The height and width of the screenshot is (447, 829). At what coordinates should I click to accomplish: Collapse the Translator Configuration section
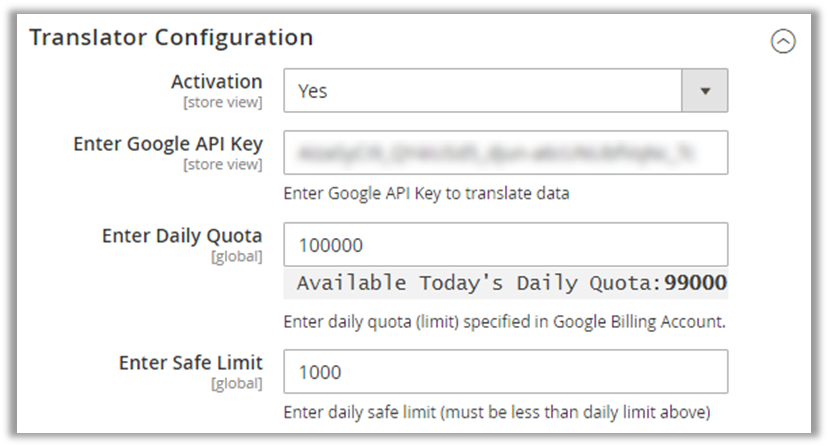point(783,42)
